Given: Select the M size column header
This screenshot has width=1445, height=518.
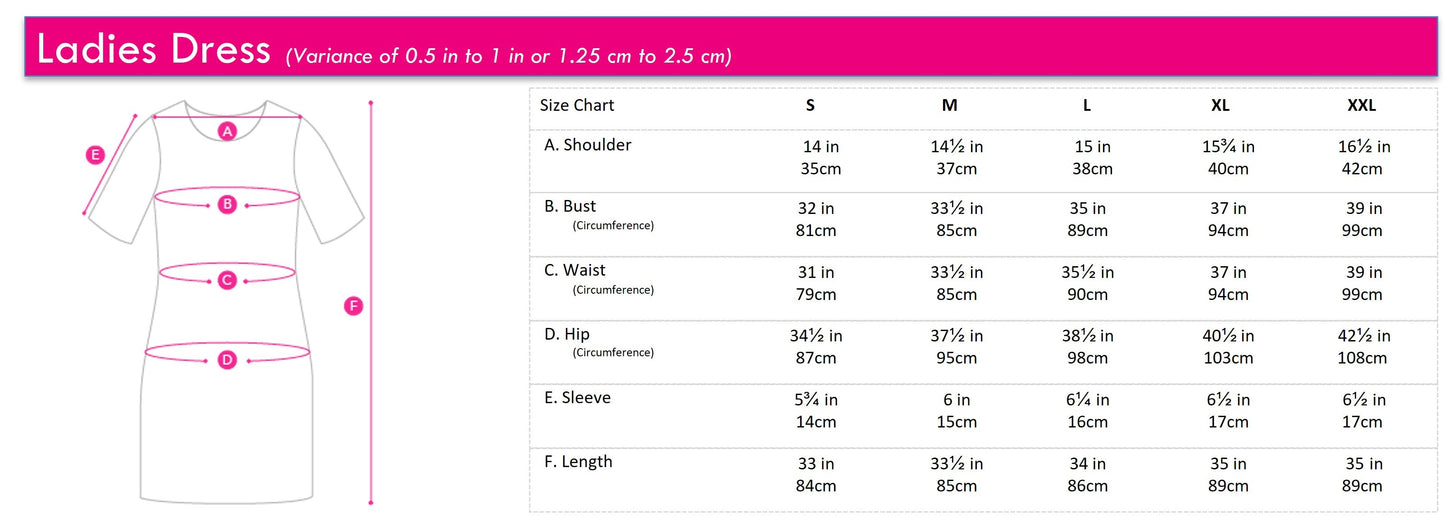Looking at the screenshot, I should click(950, 106).
